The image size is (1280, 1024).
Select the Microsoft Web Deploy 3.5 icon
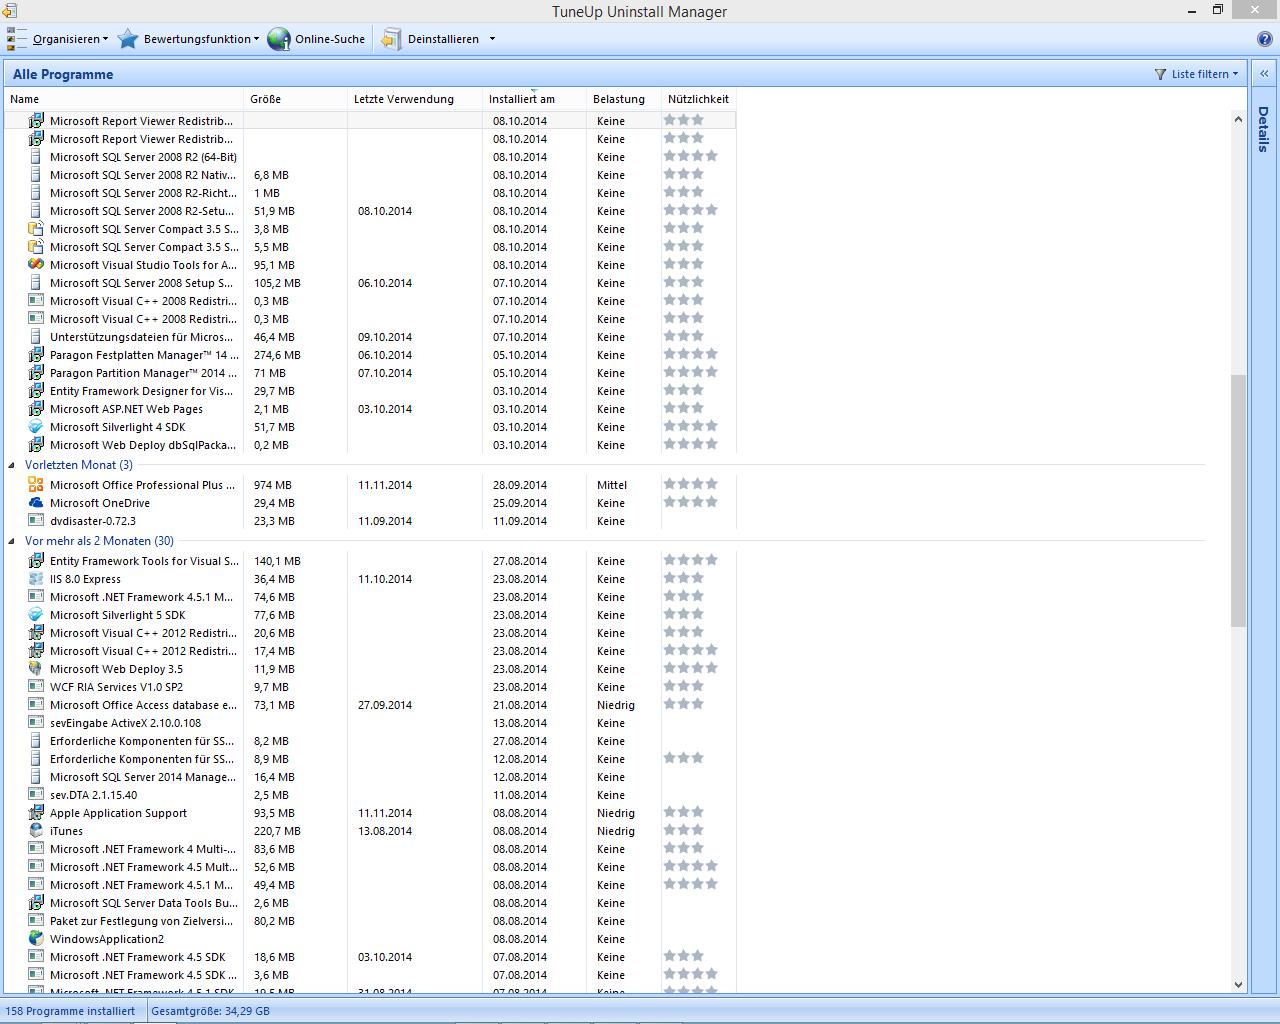click(36, 669)
